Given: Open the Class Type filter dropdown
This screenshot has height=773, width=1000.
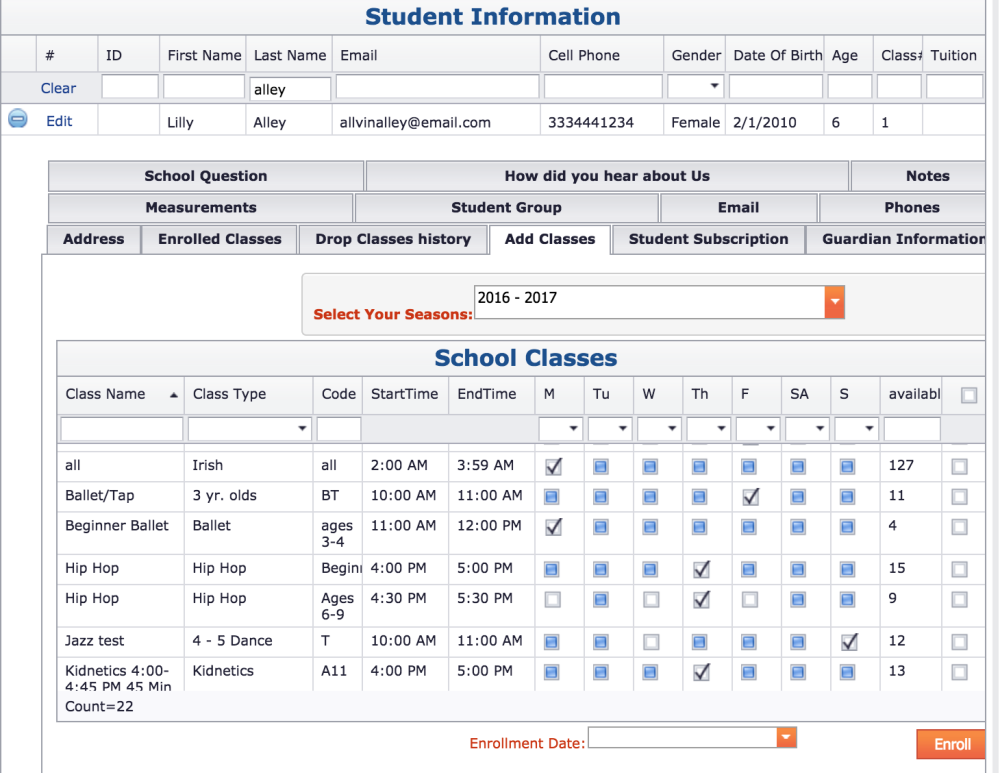Looking at the screenshot, I should 302,429.
